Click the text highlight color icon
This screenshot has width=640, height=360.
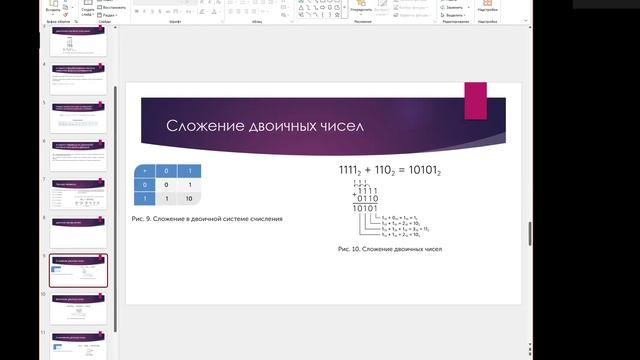(x=202, y=12)
